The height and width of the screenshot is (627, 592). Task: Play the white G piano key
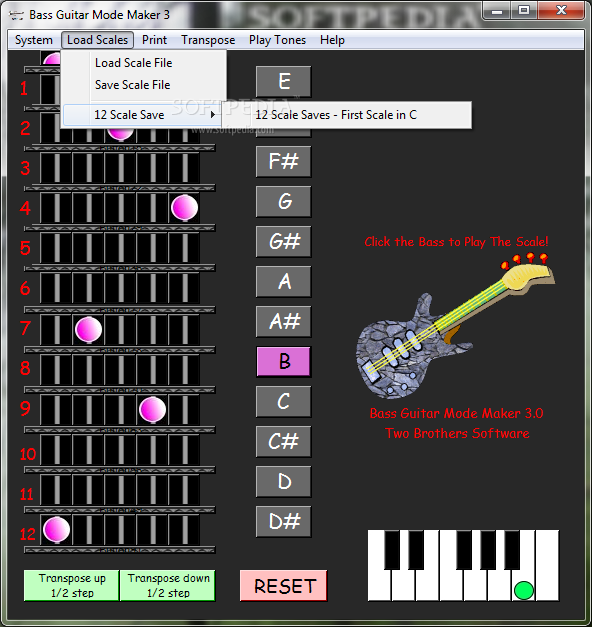point(476,586)
